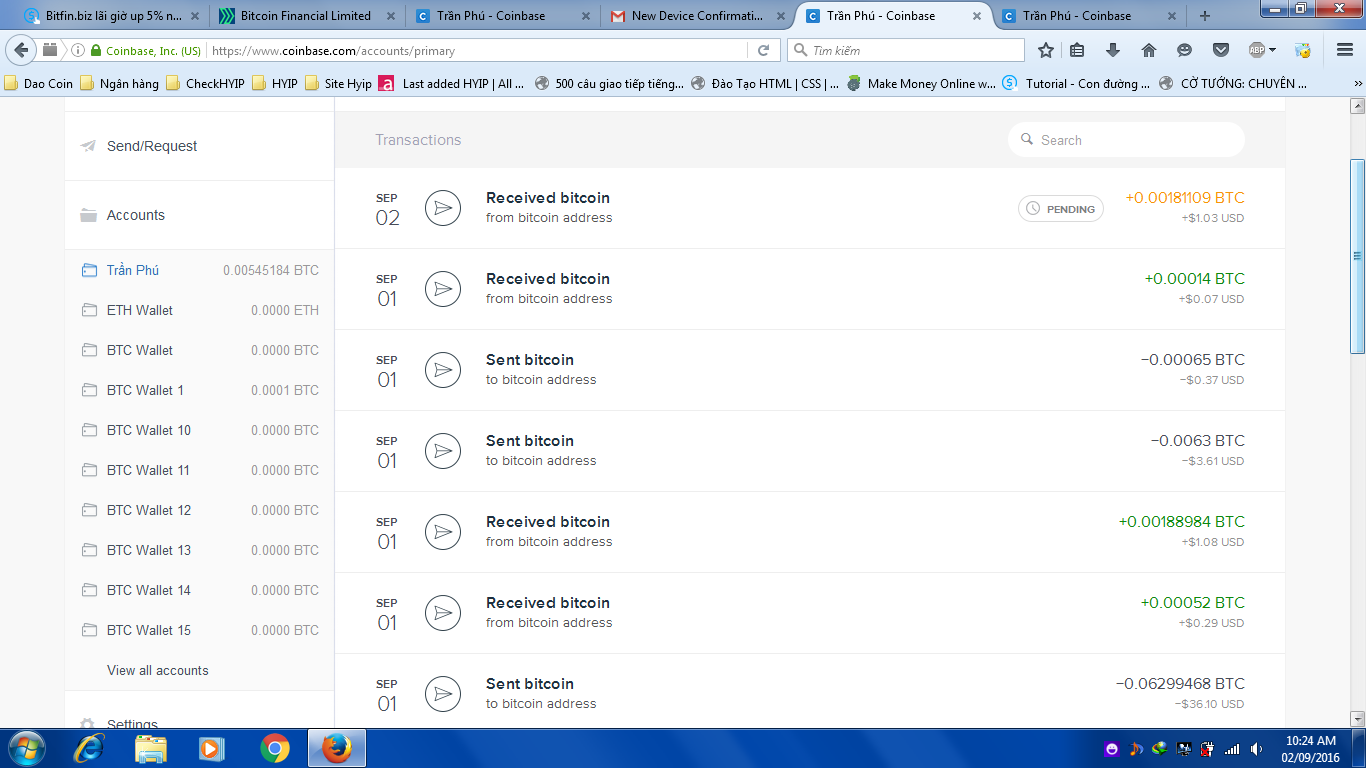Click the wallet icon beside BTC Wallet 15

pyautogui.click(x=89, y=630)
